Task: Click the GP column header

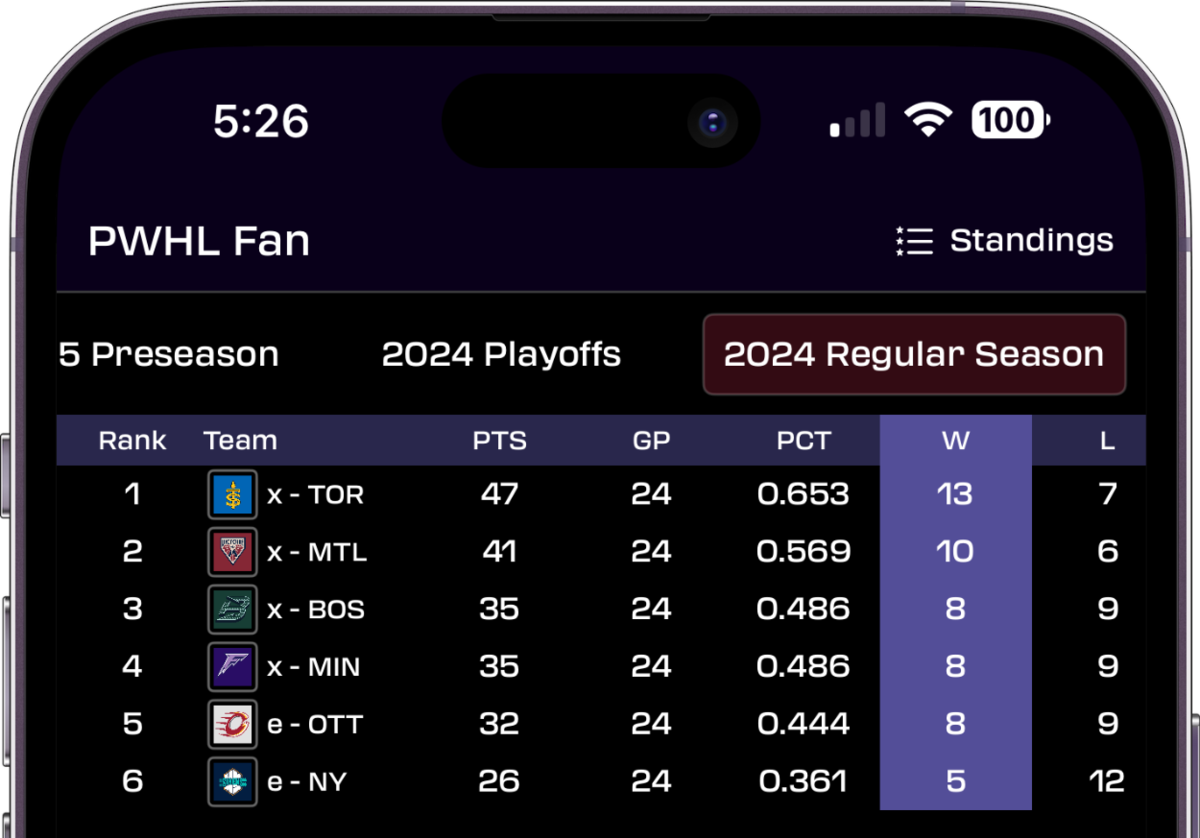Action: [x=651, y=440]
